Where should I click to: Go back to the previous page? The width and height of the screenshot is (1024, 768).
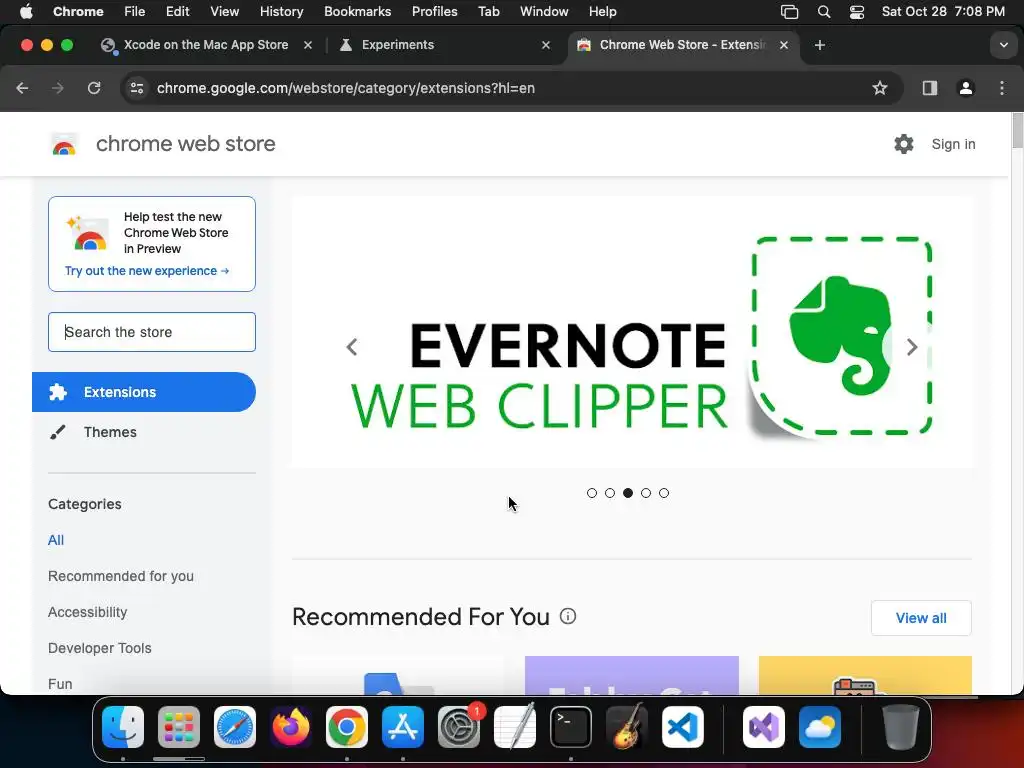coord(22,88)
